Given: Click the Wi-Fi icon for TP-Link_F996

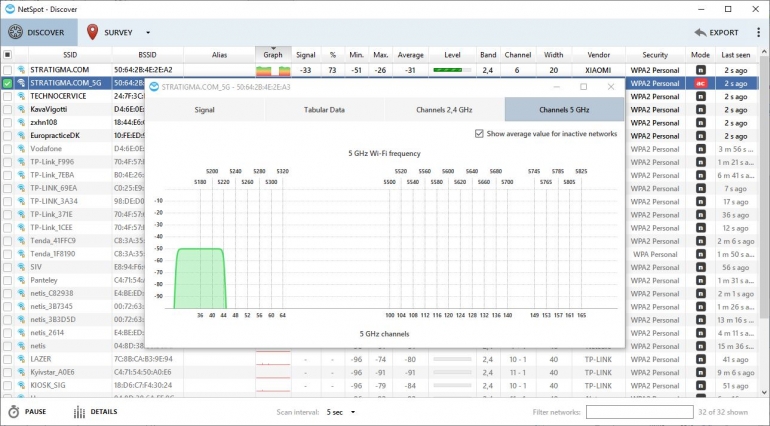Looking at the screenshot, I should (x=21, y=162).
